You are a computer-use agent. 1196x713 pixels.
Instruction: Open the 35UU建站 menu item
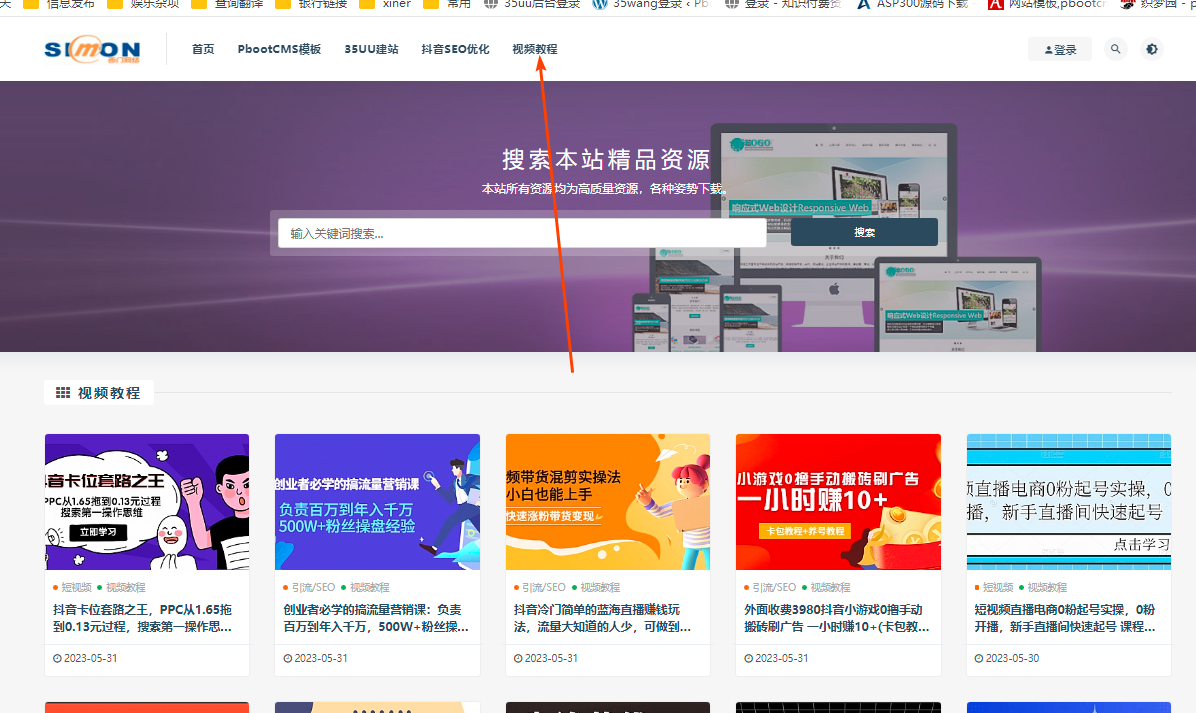pyautogui.click(x=371, y=49)
